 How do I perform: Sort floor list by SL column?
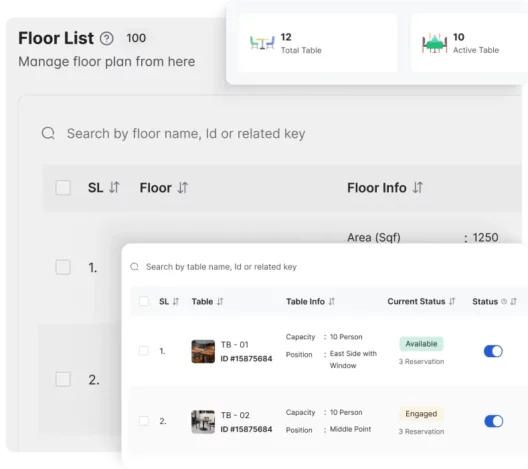tap(114, 188)
